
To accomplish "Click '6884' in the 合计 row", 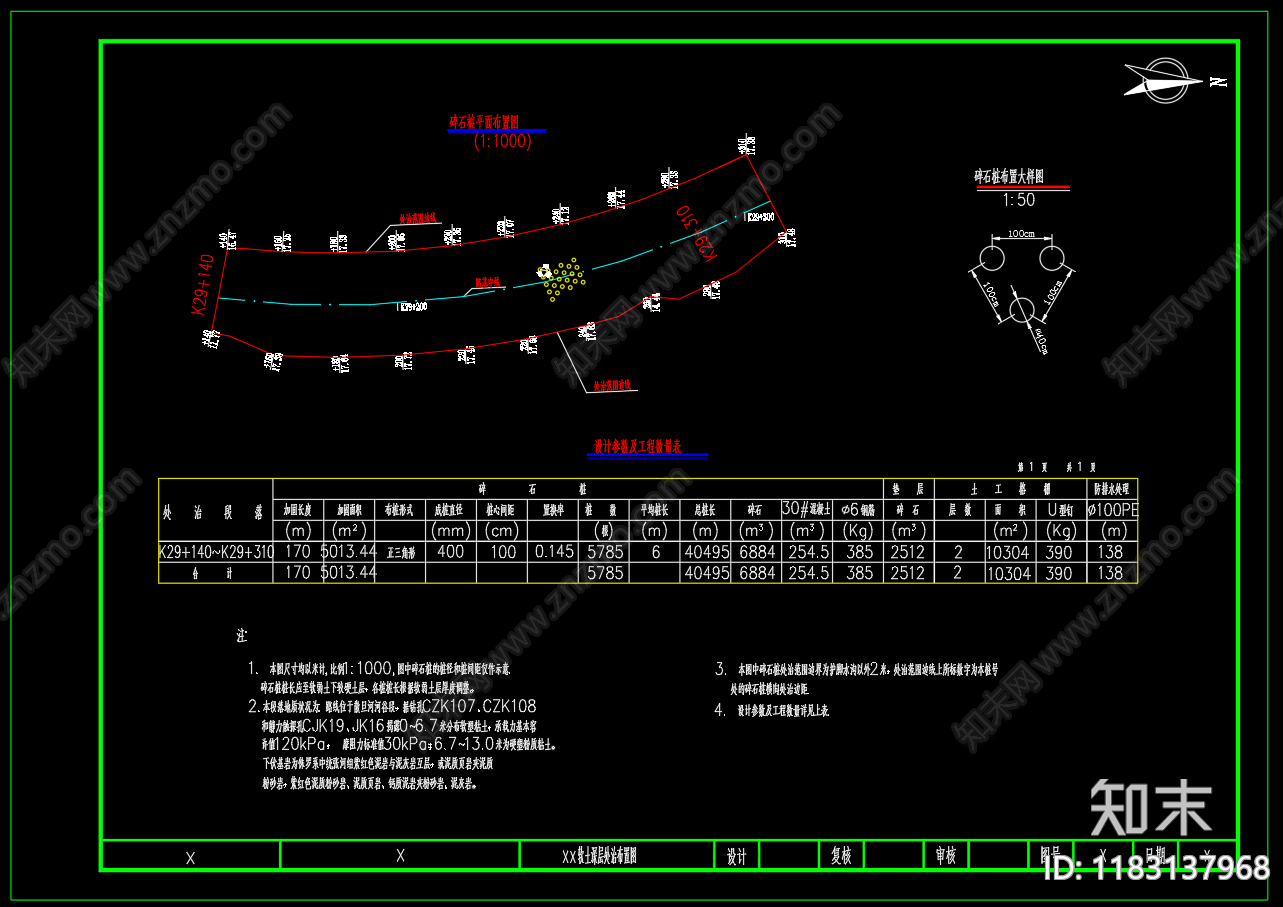I will click(x=756, y=573).
